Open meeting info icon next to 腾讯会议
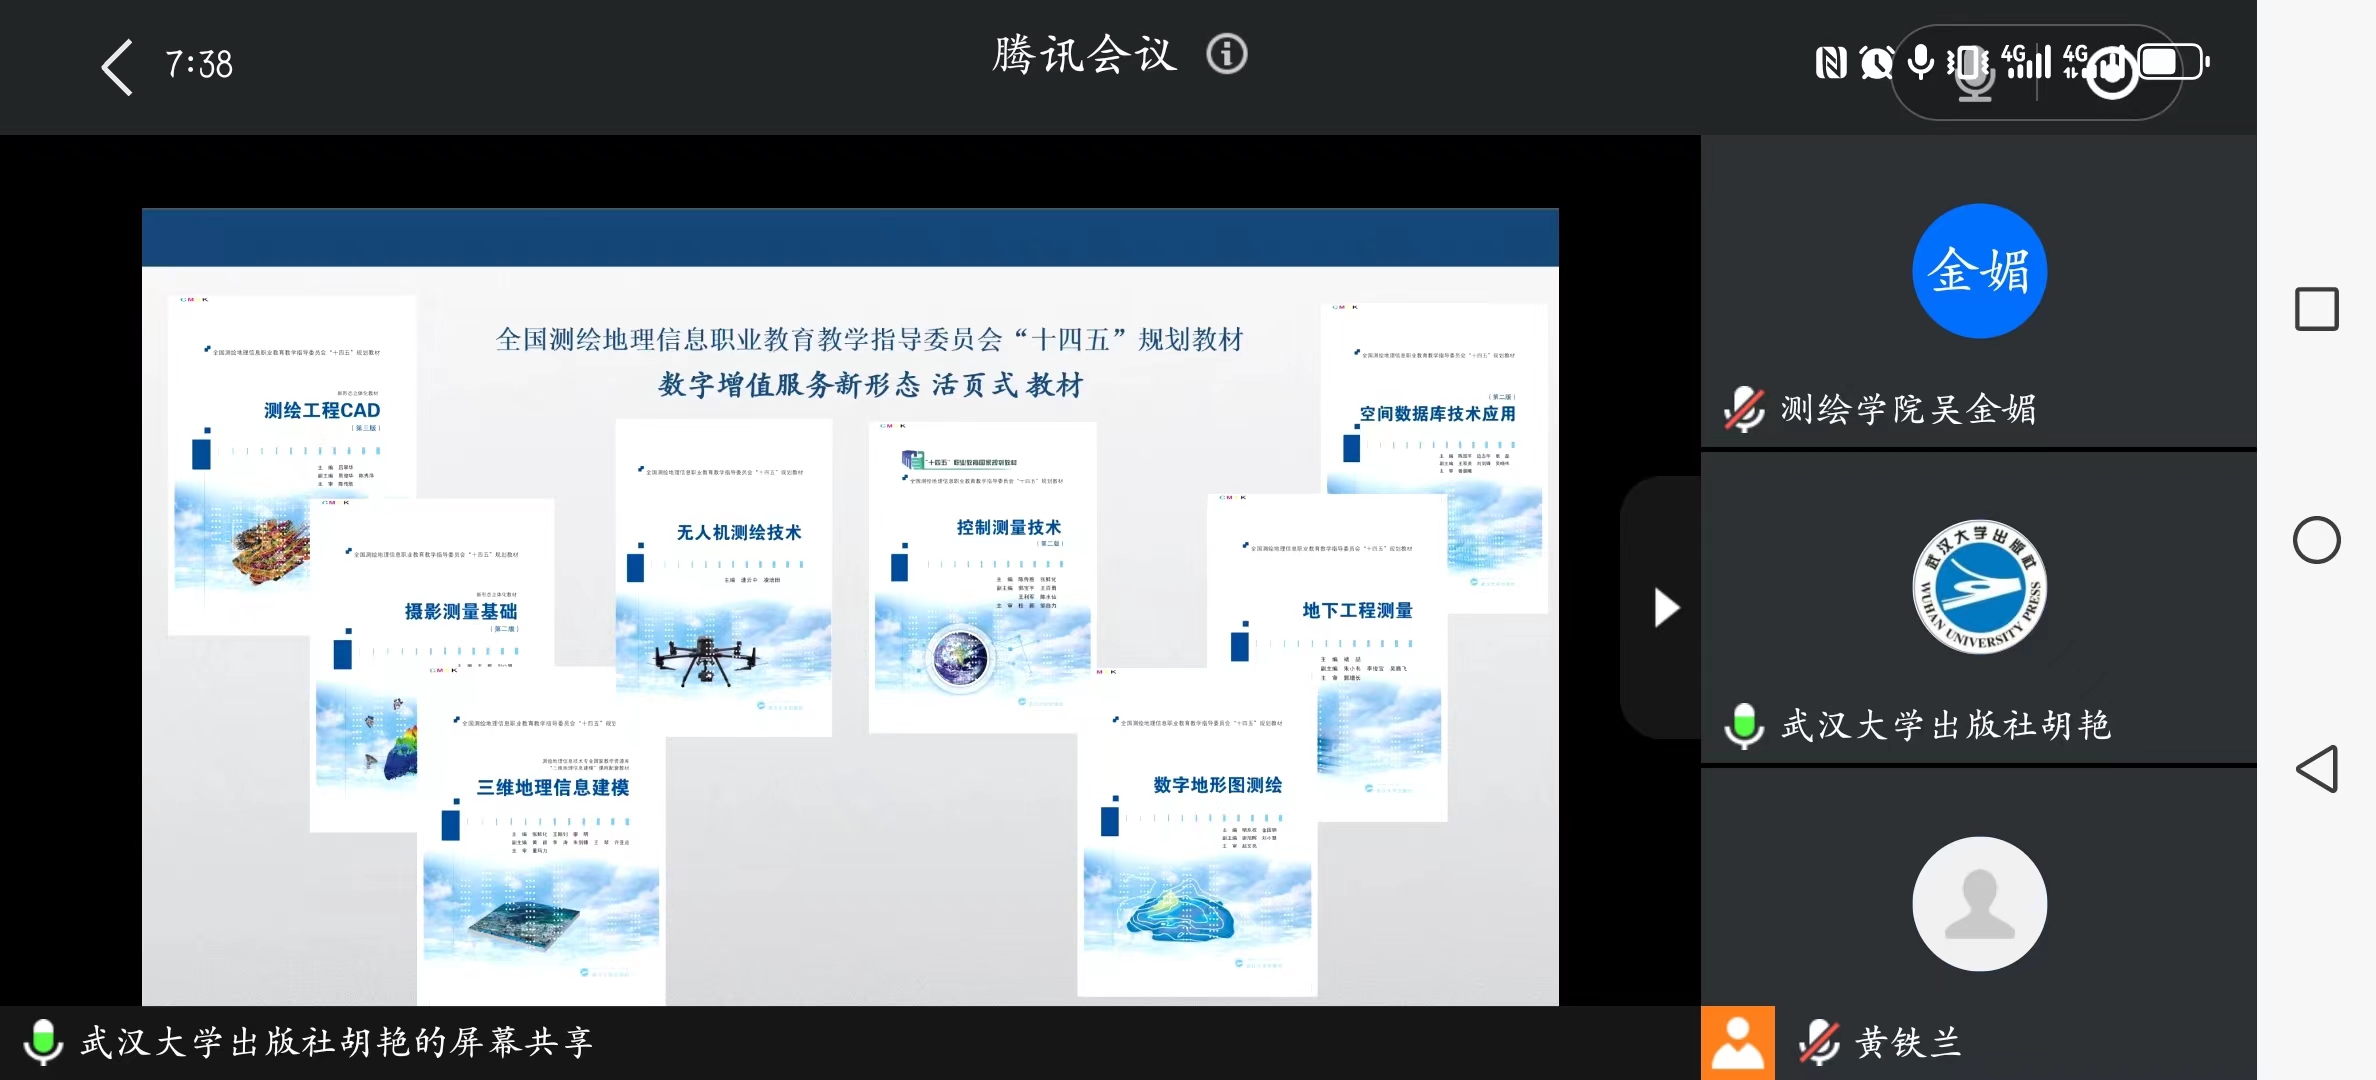This screenshot has width=2376, height=1080. [1226, 54]
